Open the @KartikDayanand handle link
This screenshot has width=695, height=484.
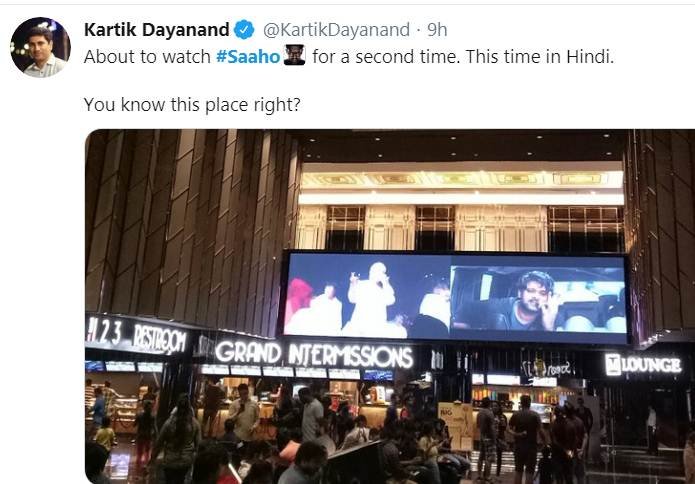tap(336, 30)
